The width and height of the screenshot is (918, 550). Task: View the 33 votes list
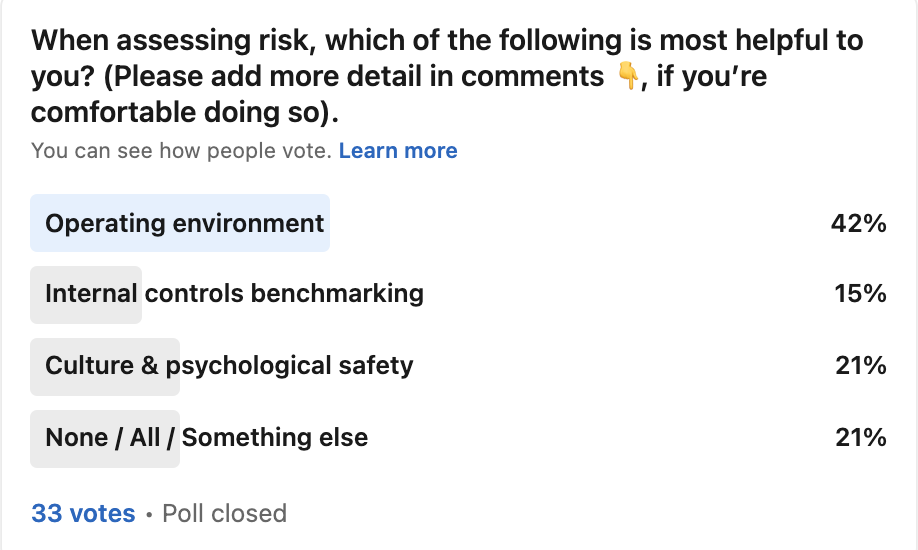(x=83, y=513)
